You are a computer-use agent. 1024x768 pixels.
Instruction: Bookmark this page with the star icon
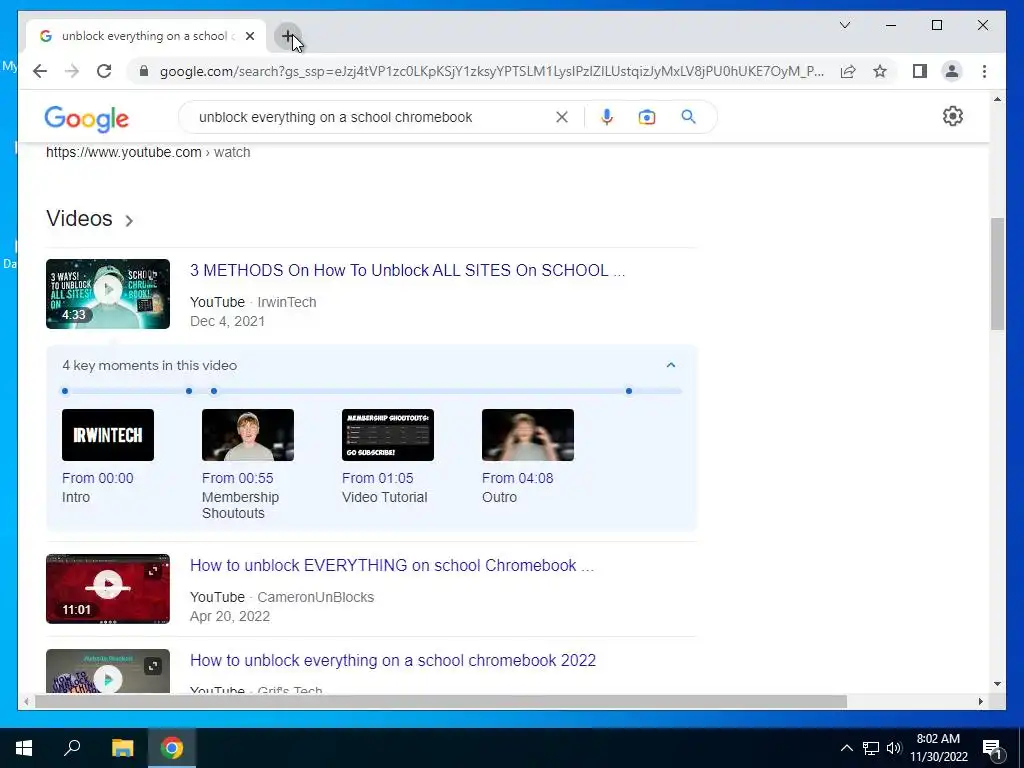(x=880, y=71)
